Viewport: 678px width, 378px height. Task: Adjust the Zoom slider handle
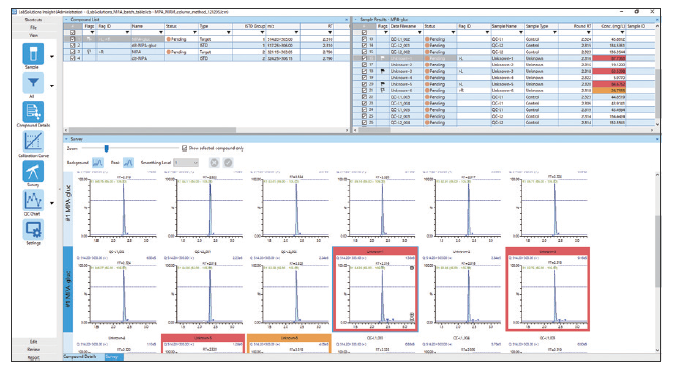(106, 148)
